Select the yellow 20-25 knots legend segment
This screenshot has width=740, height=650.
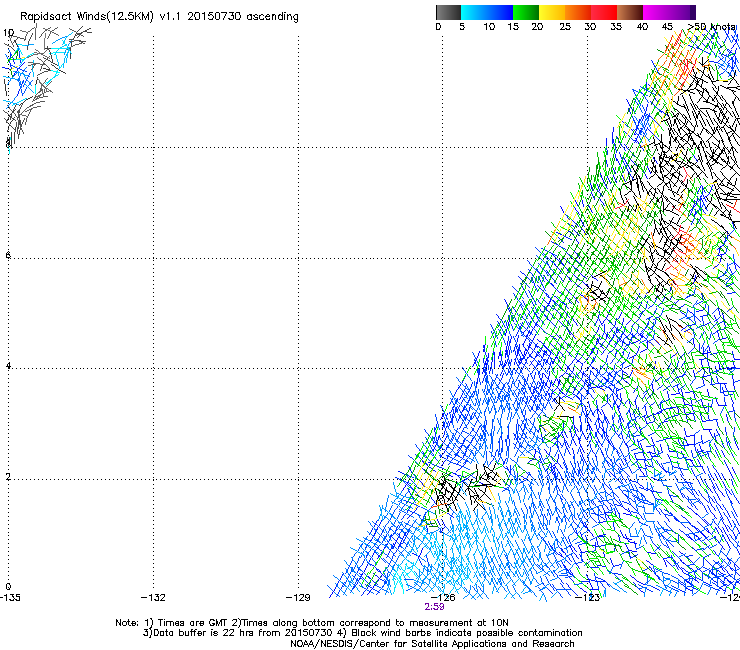tap(552, 12)
